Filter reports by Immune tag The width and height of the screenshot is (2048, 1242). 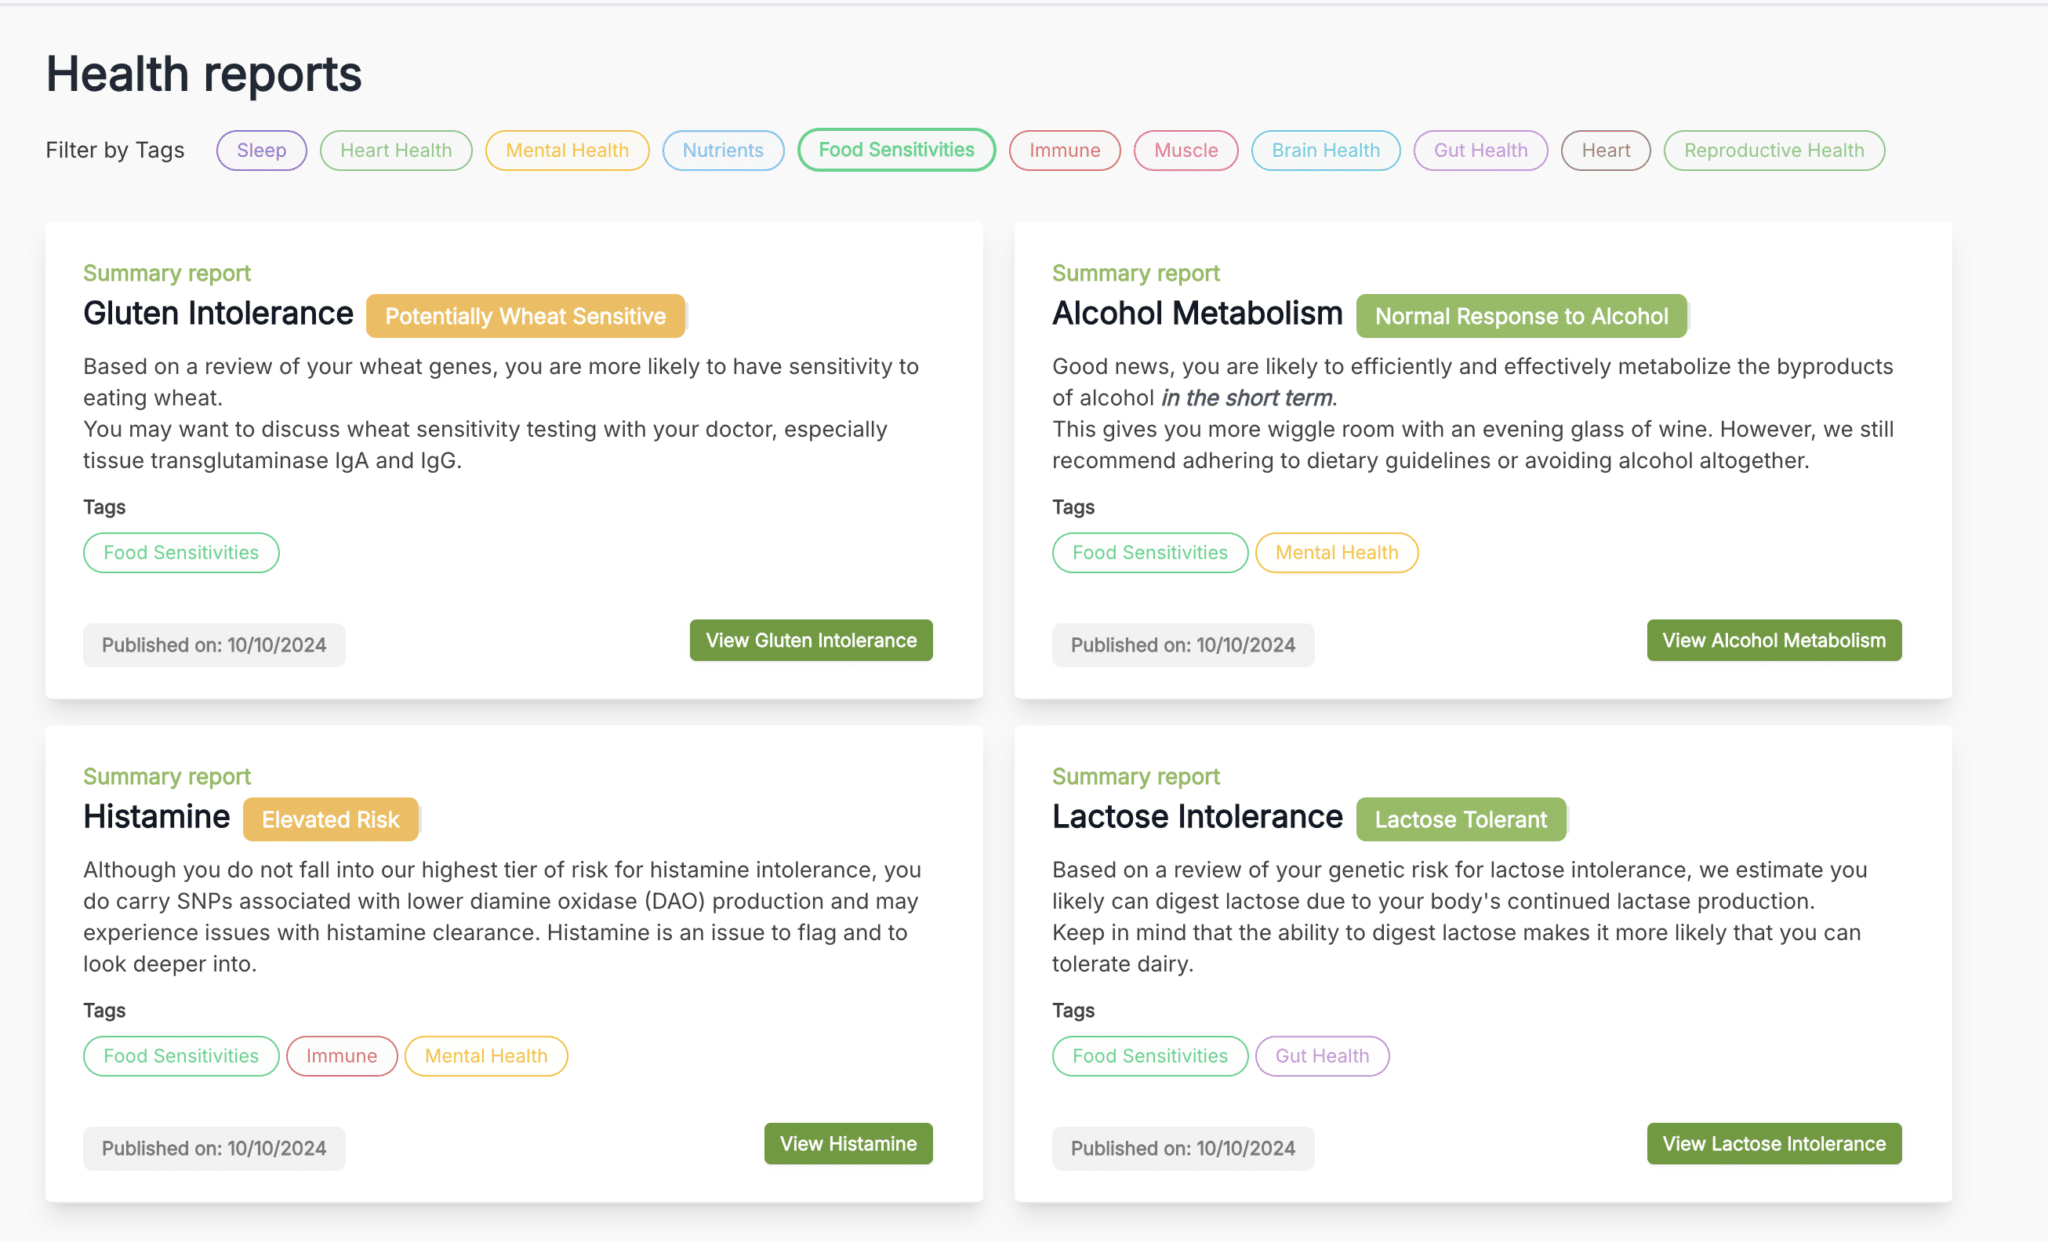(x=1064, y=150)
